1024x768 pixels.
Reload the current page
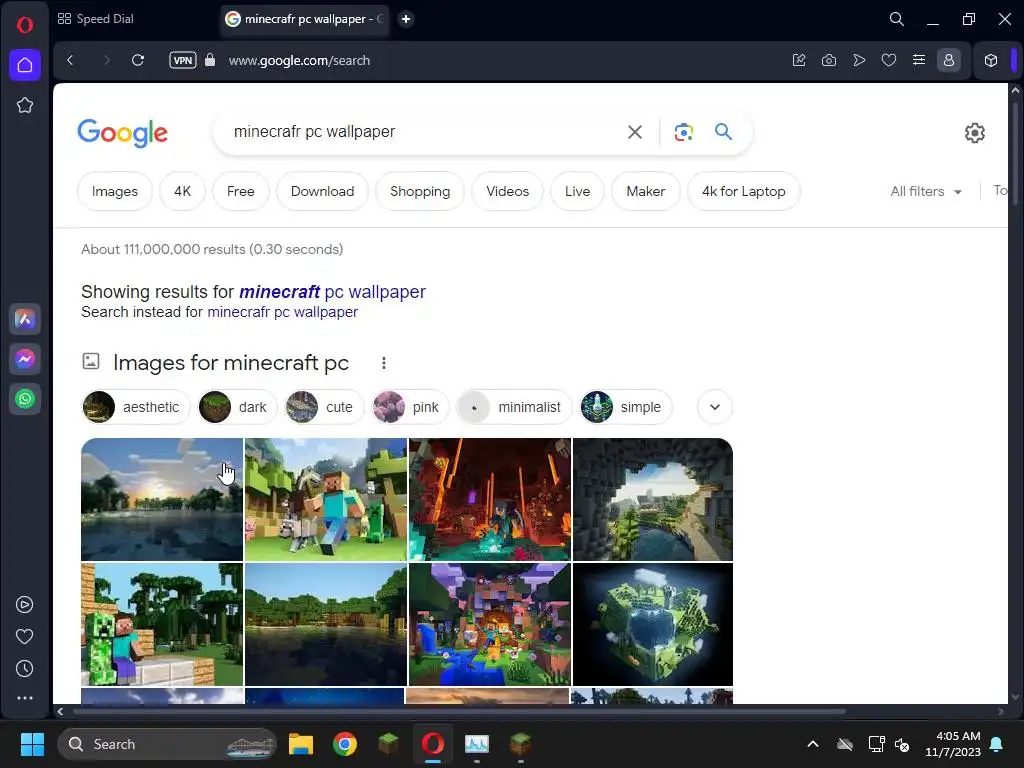[x=138, y=60]
